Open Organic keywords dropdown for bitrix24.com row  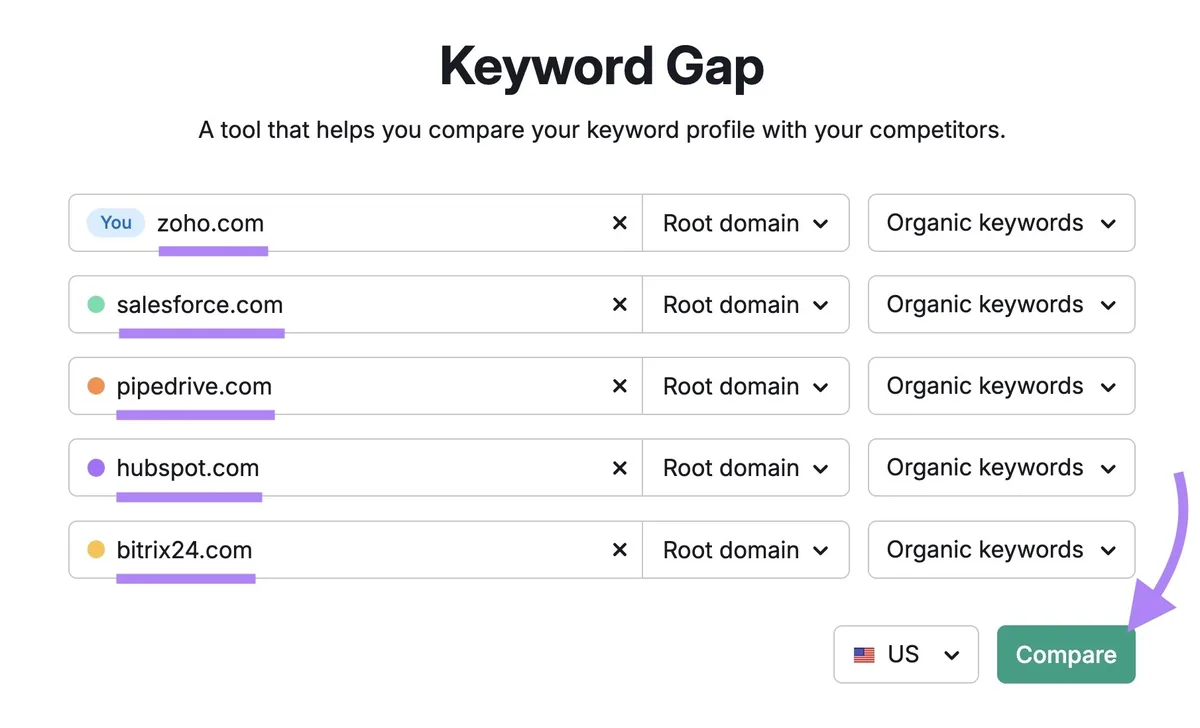coord(1001,550)
